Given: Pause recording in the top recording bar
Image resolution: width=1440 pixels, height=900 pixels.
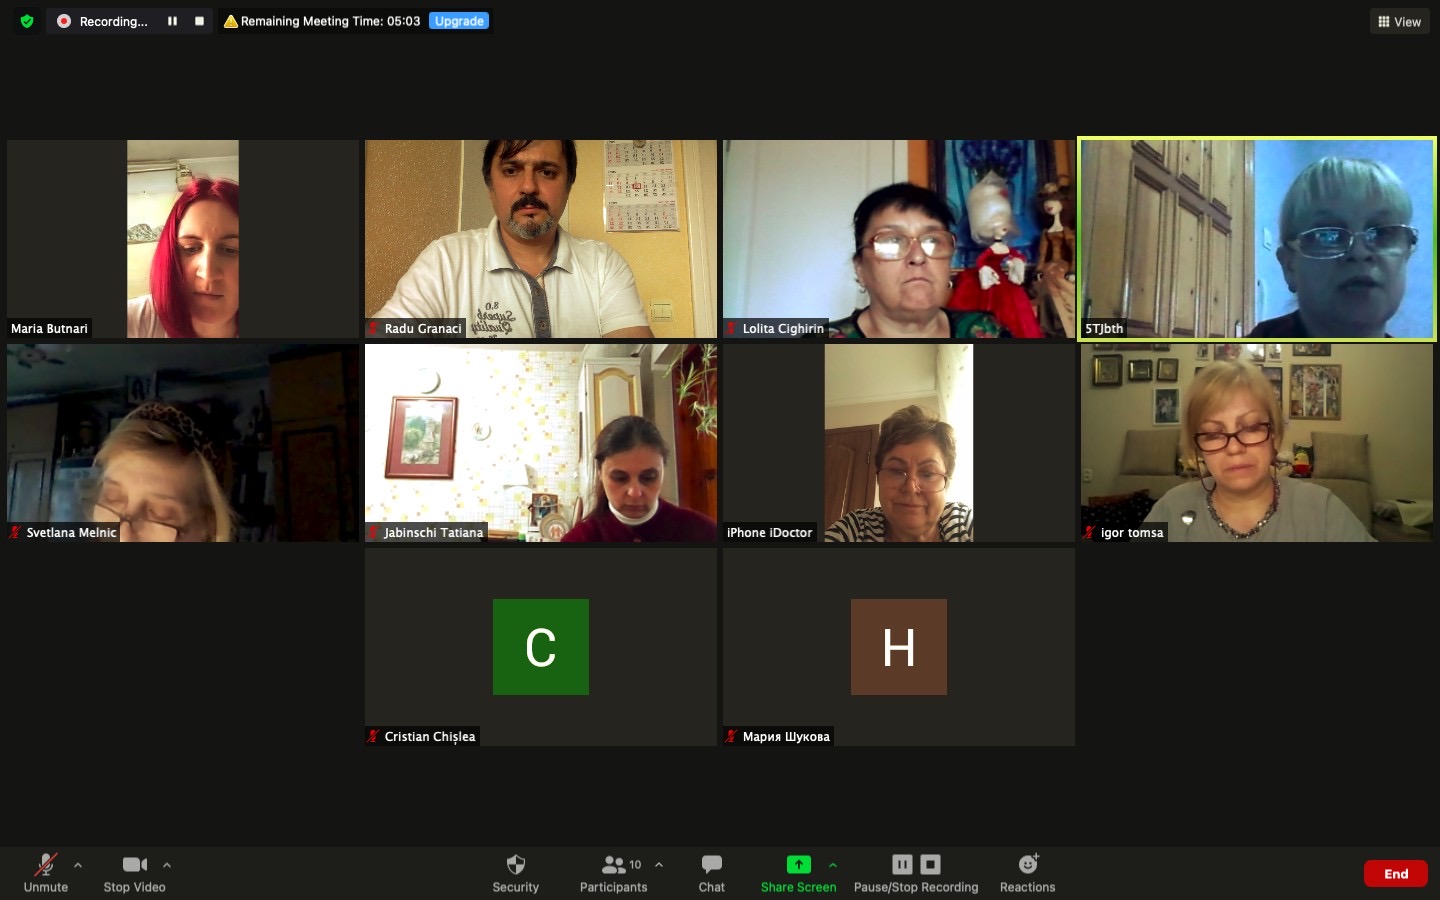Looking at the screenshot, I should point(172,21).
